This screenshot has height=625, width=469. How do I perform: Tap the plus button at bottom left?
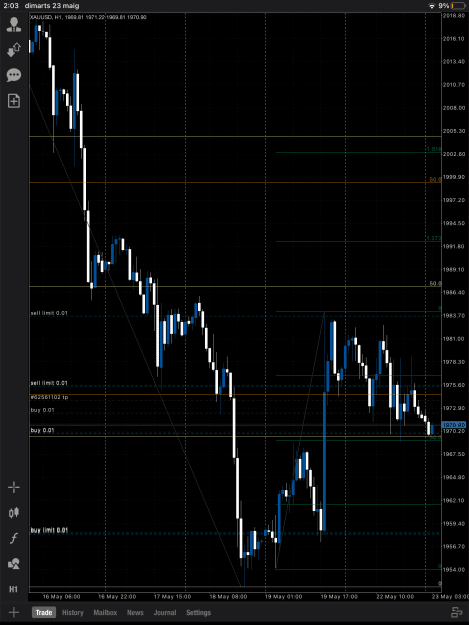point(14,612)
